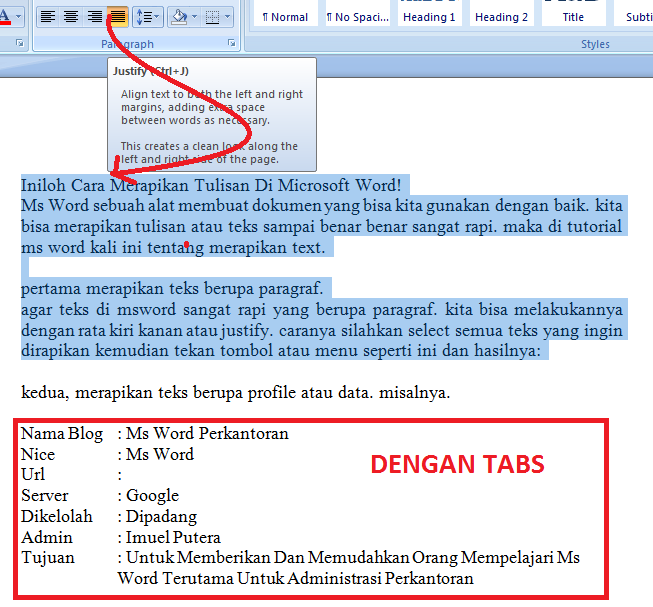Click the line starting 'bisa merapikan tulisan'
Image resolution: width=653 pixels, height=607 pixels.
tap(322, 226)
